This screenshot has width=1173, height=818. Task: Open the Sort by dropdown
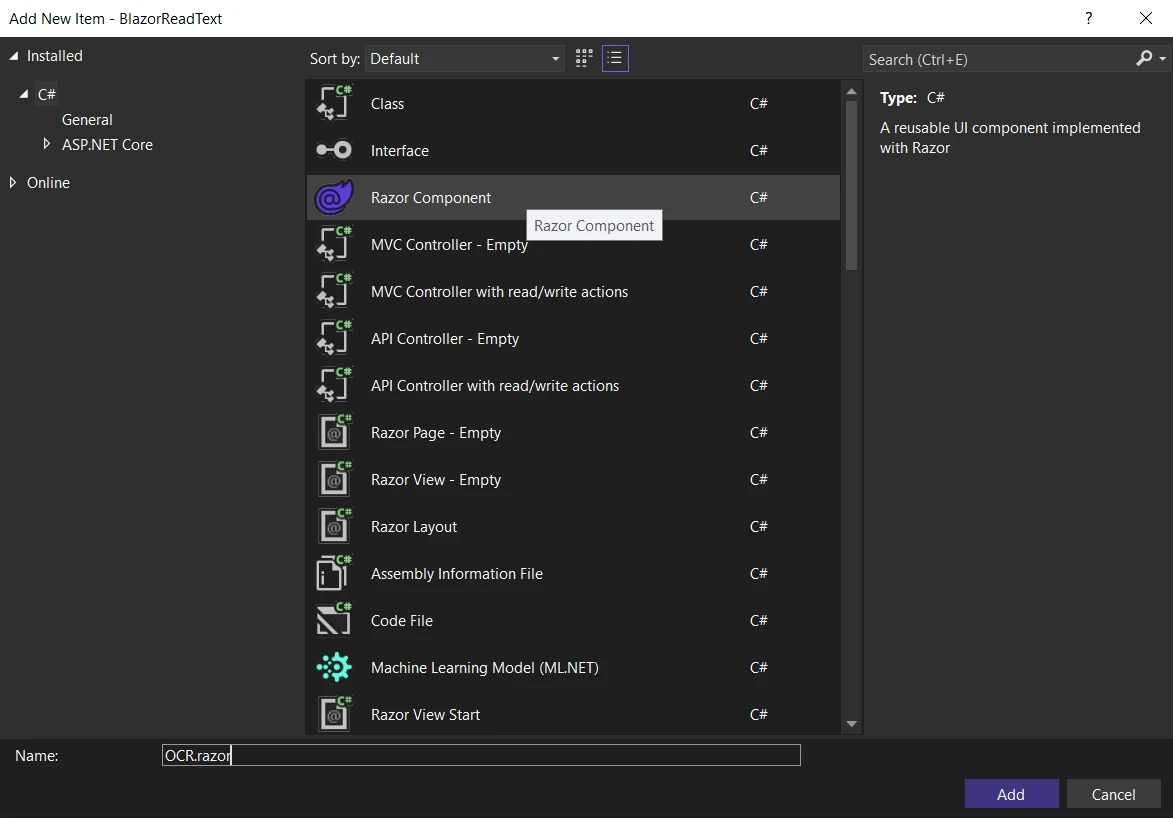[465, 59]
